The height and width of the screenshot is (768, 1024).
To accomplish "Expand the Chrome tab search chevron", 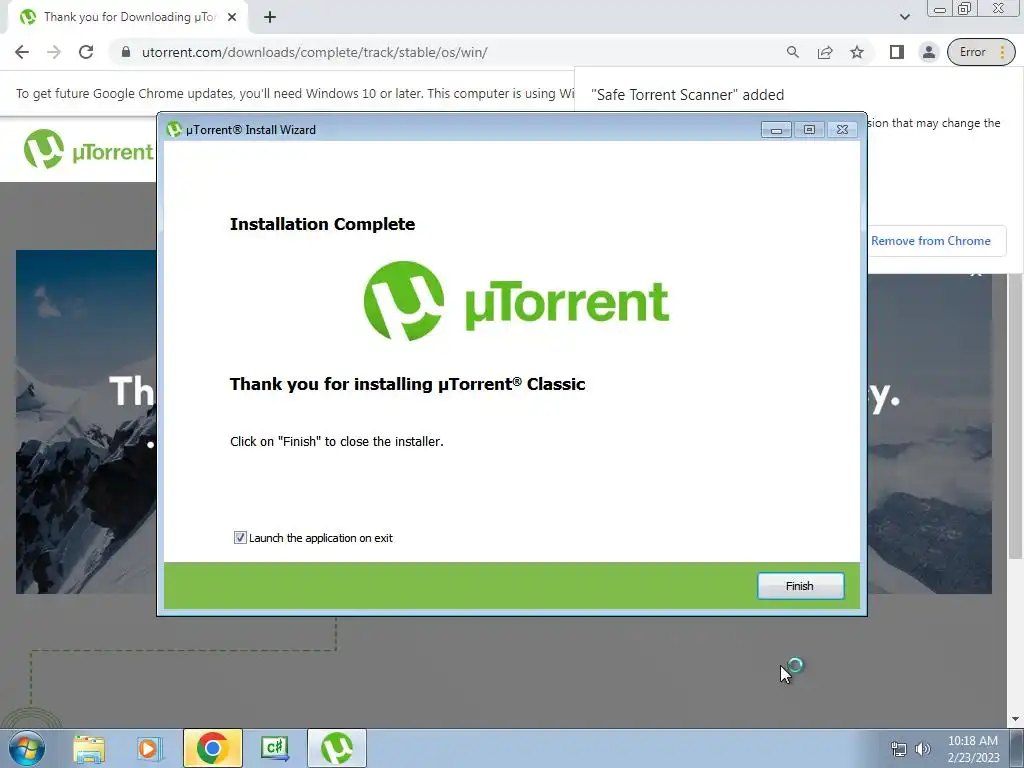I will click(904, 17).
